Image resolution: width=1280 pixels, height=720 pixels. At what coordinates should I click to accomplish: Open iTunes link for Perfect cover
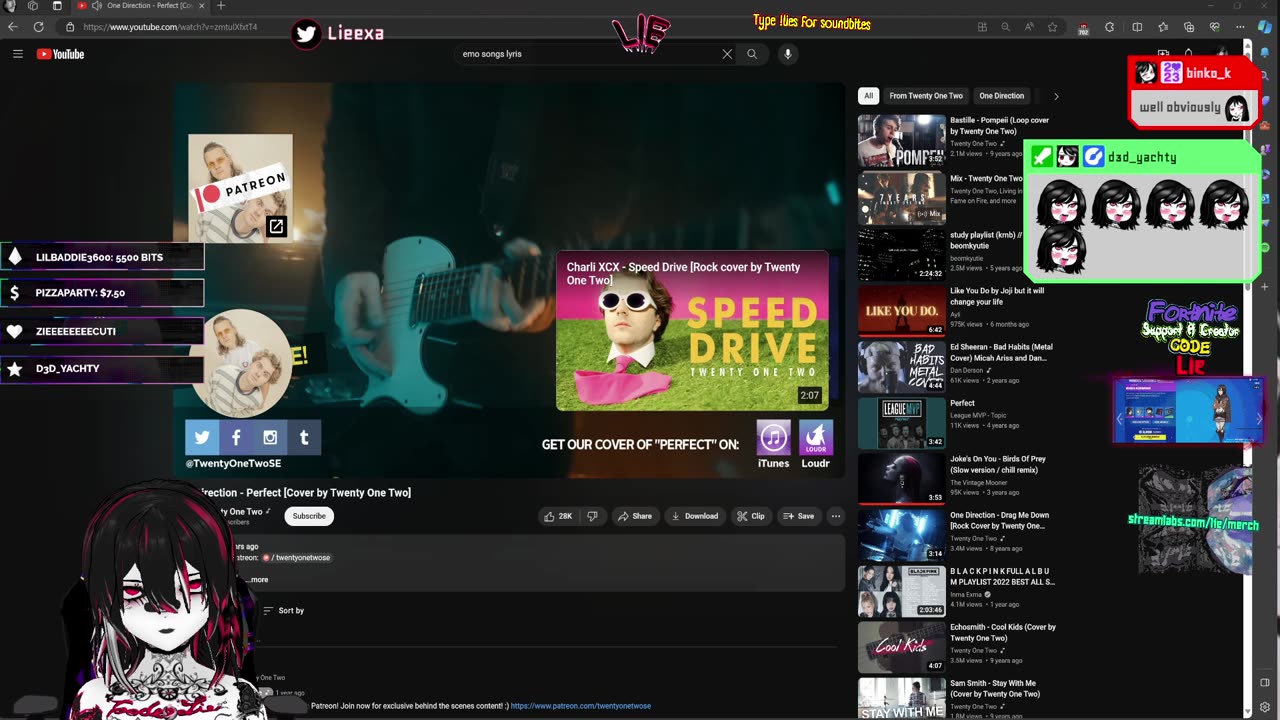[773, 444]
